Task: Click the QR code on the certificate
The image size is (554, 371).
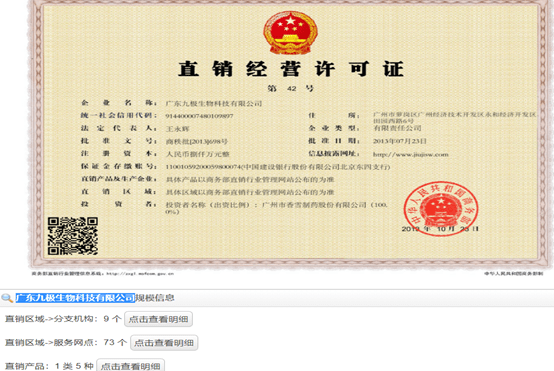Action: [x=73, y=236]
